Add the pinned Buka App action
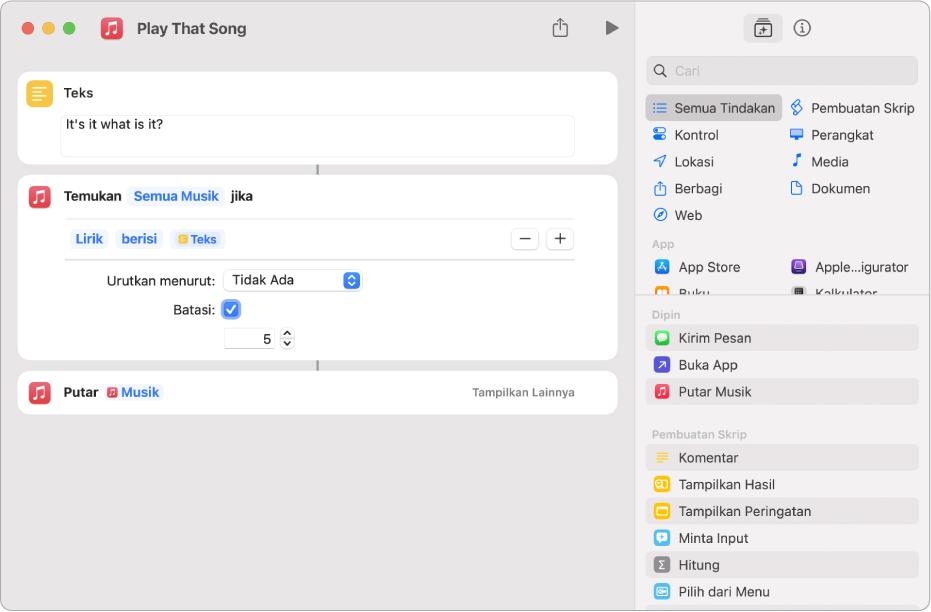Viewport: 931px width, 612px height. (x=782, y=364)
